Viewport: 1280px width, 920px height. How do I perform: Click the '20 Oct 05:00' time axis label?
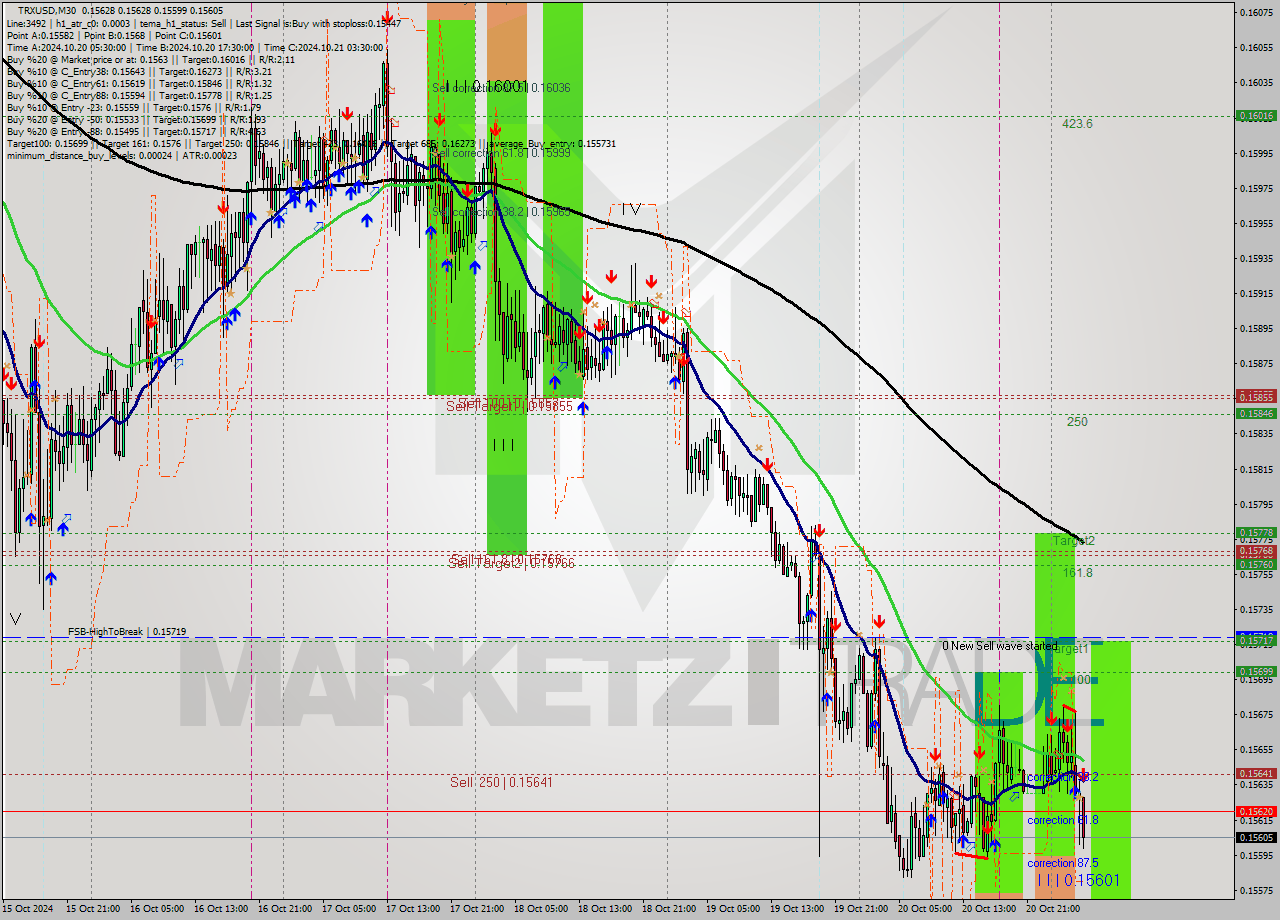pos(926,909)
